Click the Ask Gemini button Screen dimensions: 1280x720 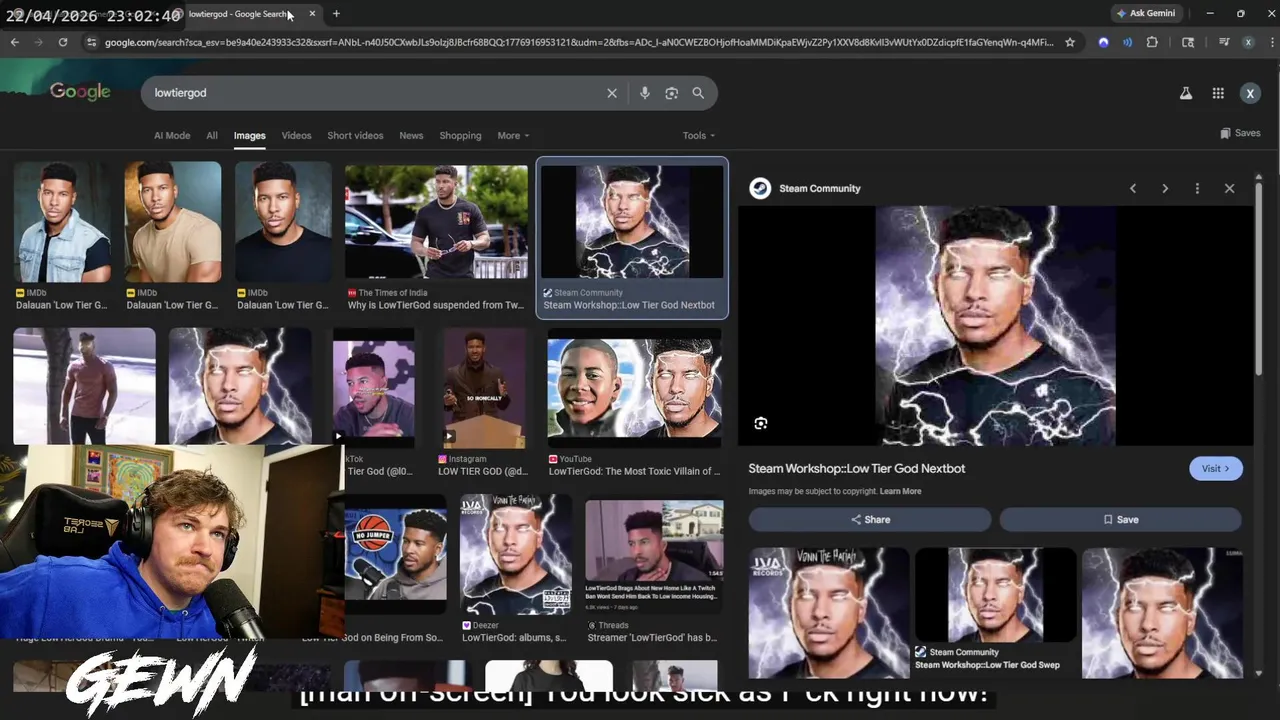point(1146,14)
